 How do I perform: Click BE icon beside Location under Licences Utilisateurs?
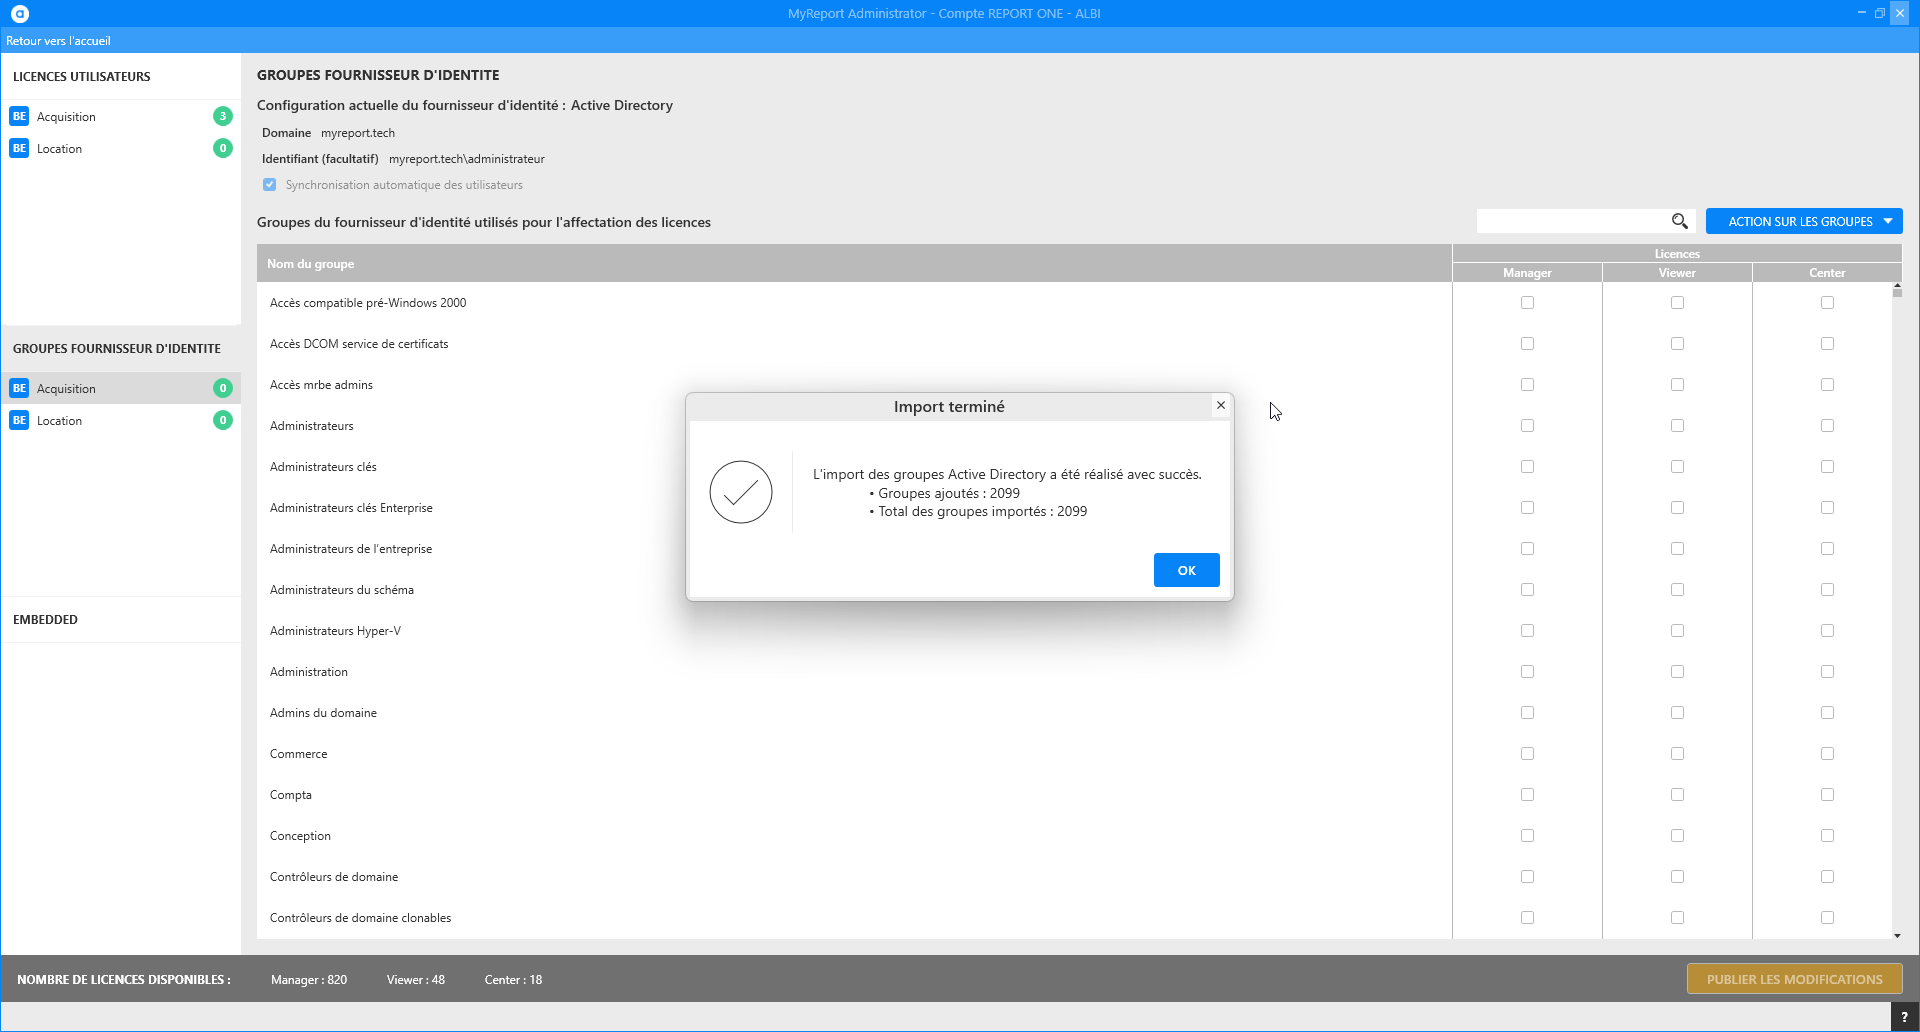coord(19,148)
